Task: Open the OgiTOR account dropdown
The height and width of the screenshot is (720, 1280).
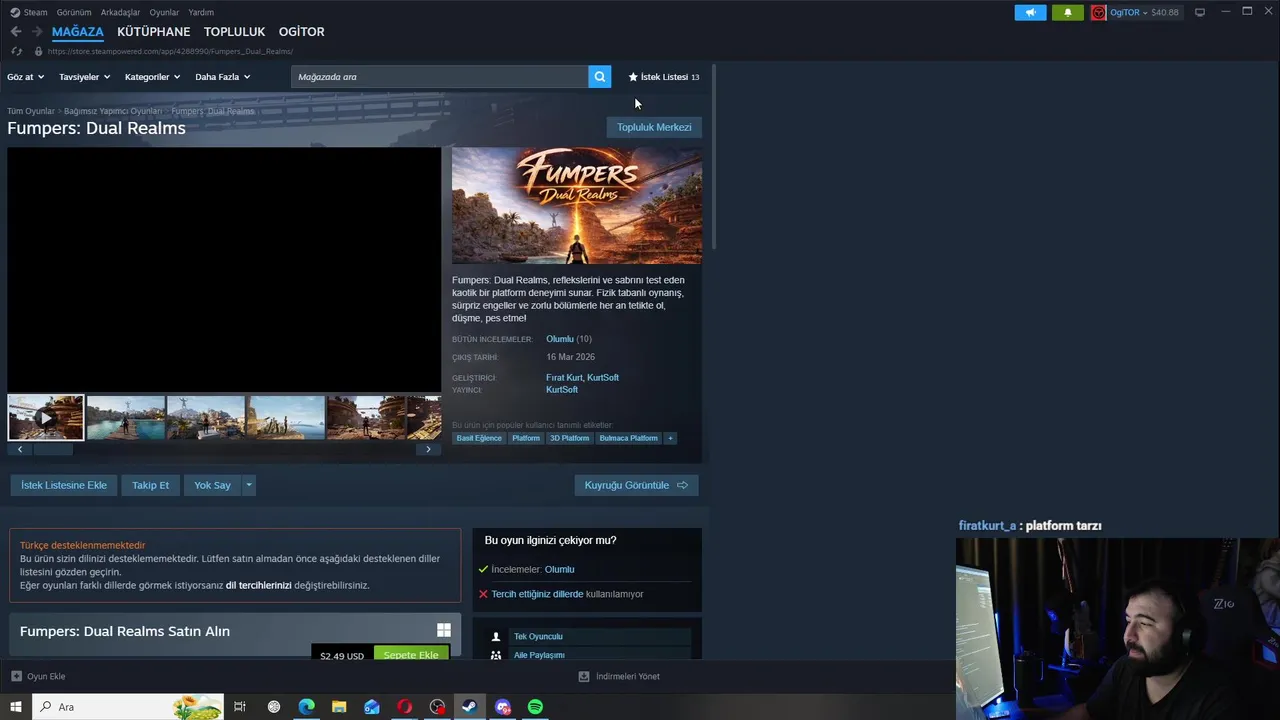Action: (x=1143, y=13)
